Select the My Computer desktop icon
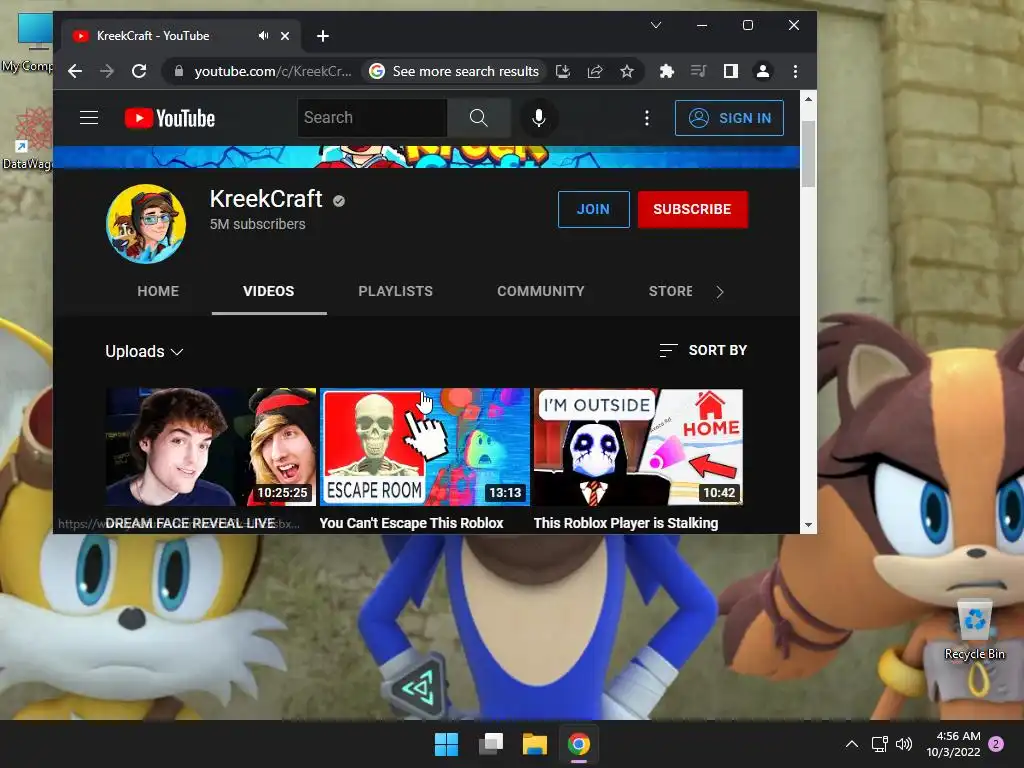Screen dimensions: 1024x768 (x=27, y=43)
